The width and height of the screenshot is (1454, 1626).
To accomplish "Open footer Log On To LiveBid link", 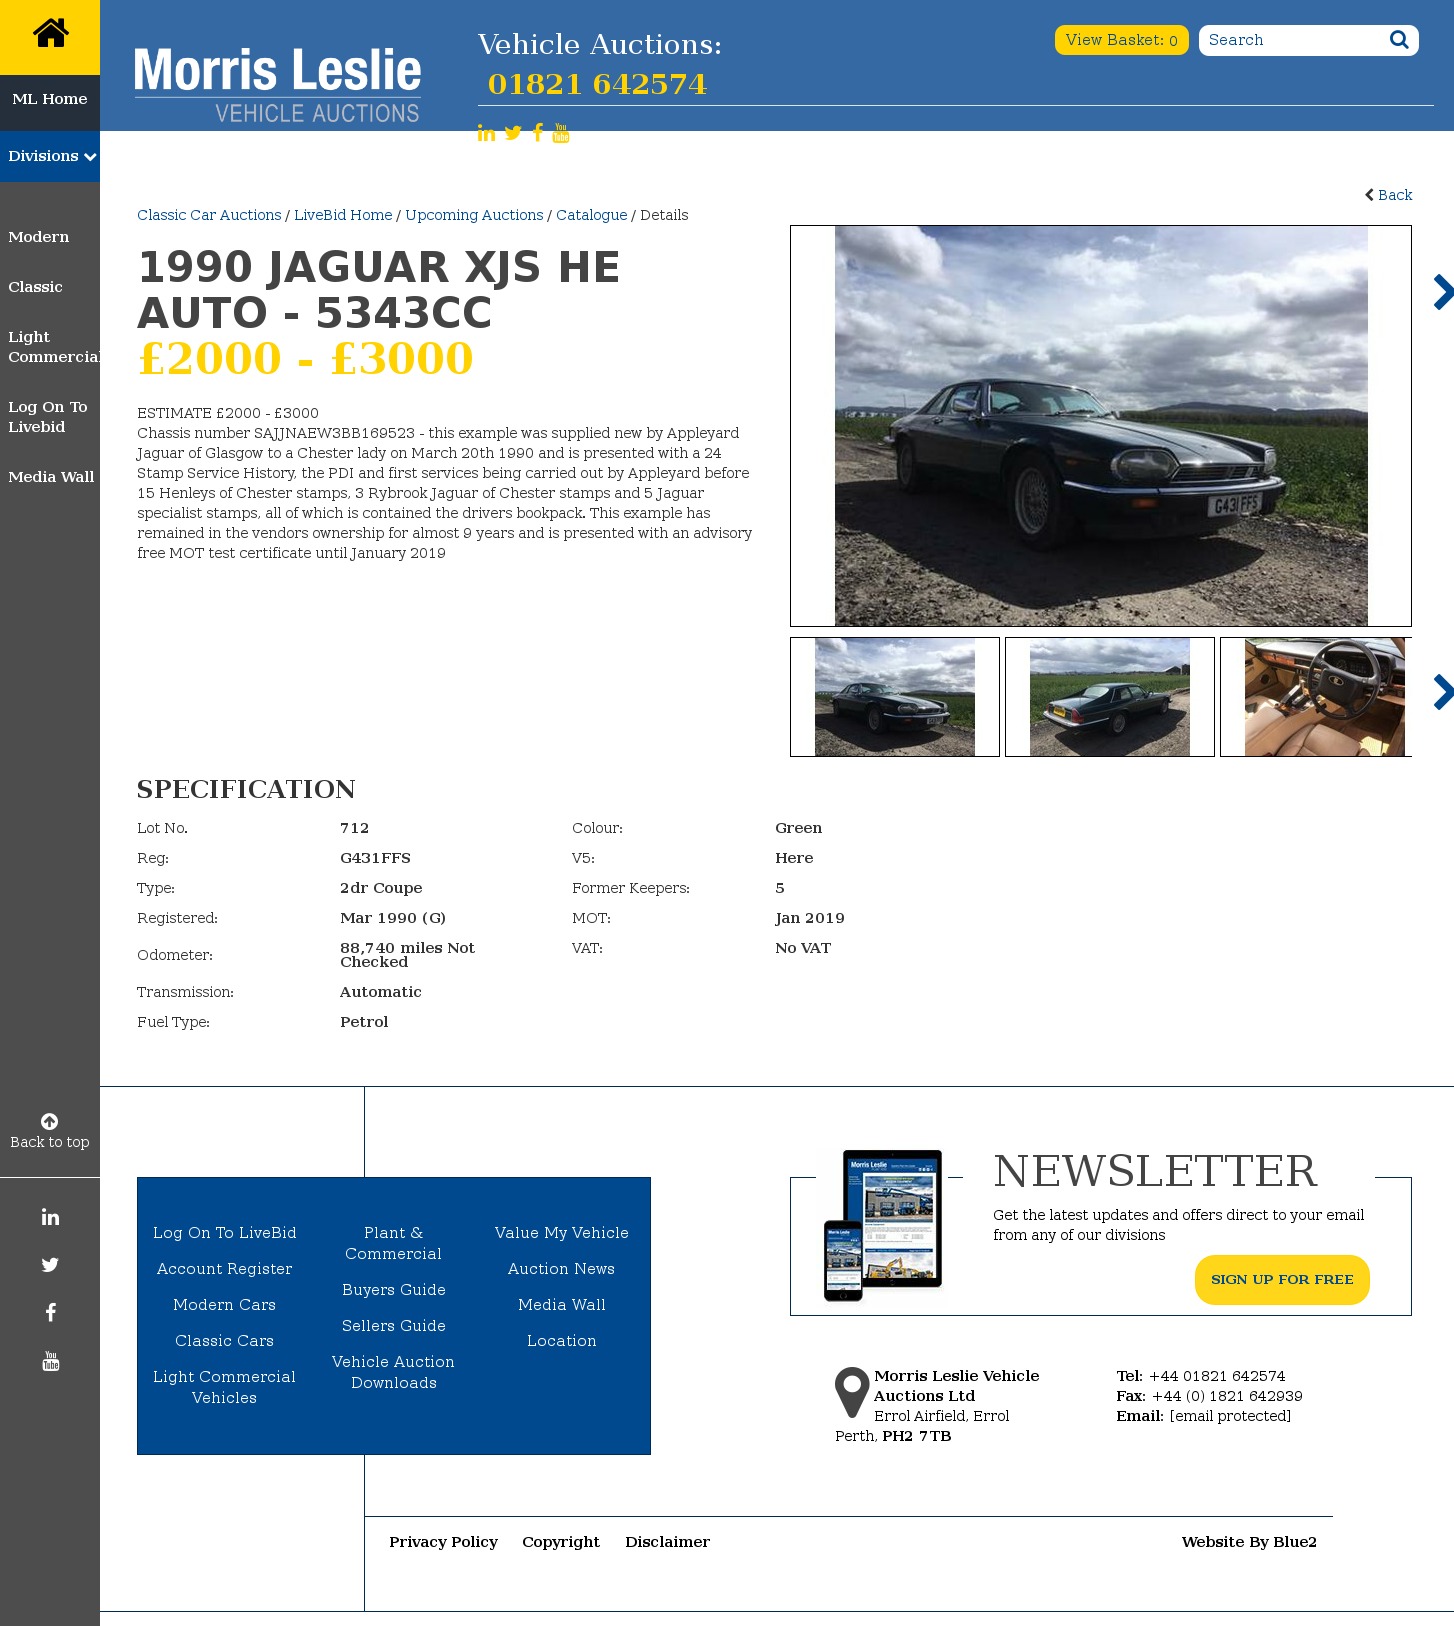I will point(225,1233).
